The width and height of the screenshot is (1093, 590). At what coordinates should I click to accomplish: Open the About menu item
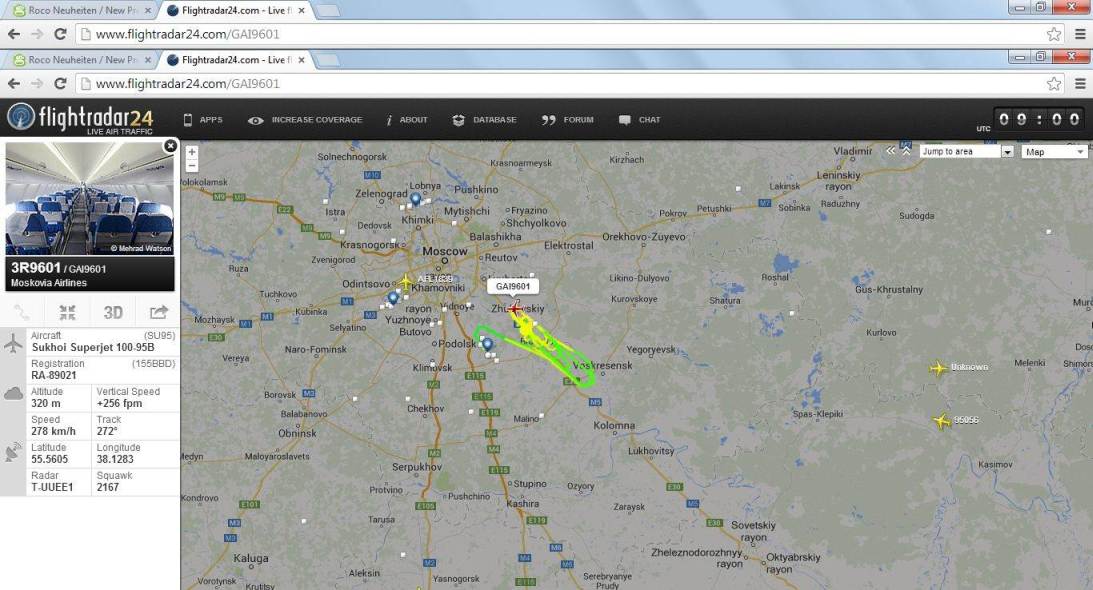click(x=407, y=120)
